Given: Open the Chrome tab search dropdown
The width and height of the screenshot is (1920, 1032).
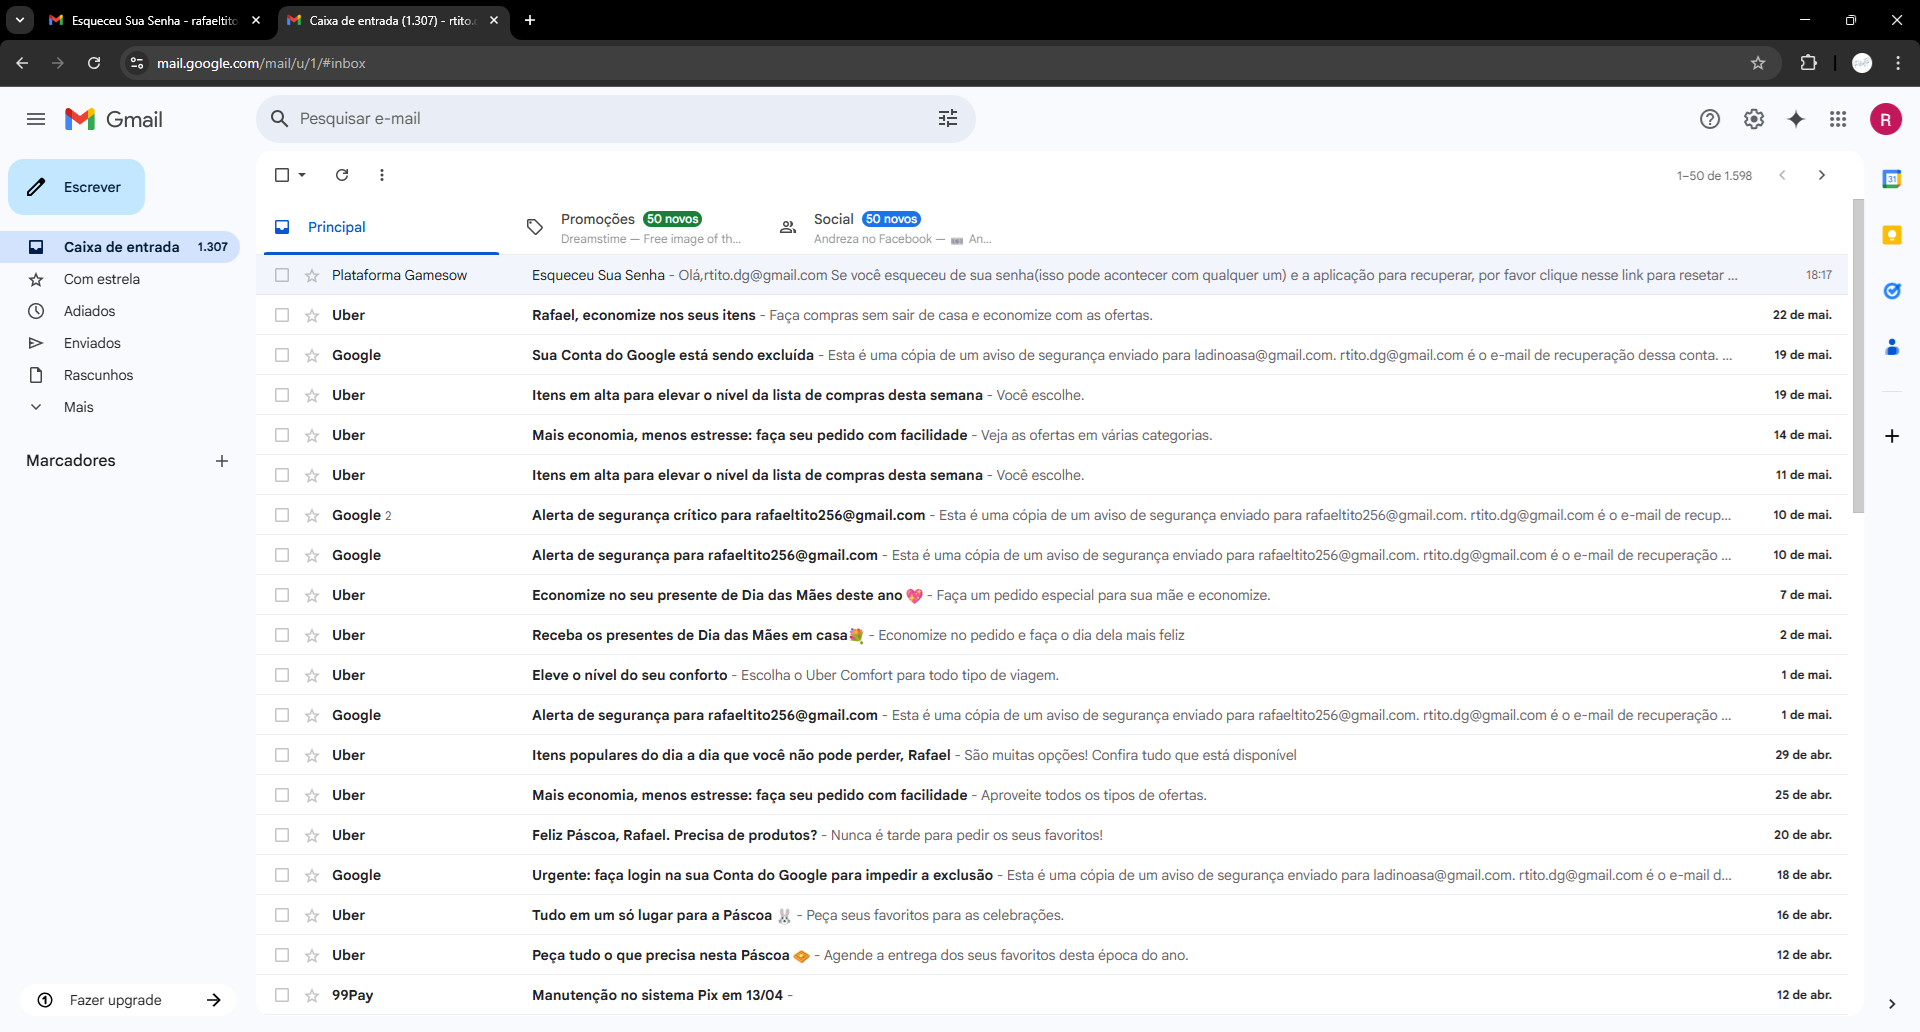Looking at the screenshot, I should [x=20, y=20].
